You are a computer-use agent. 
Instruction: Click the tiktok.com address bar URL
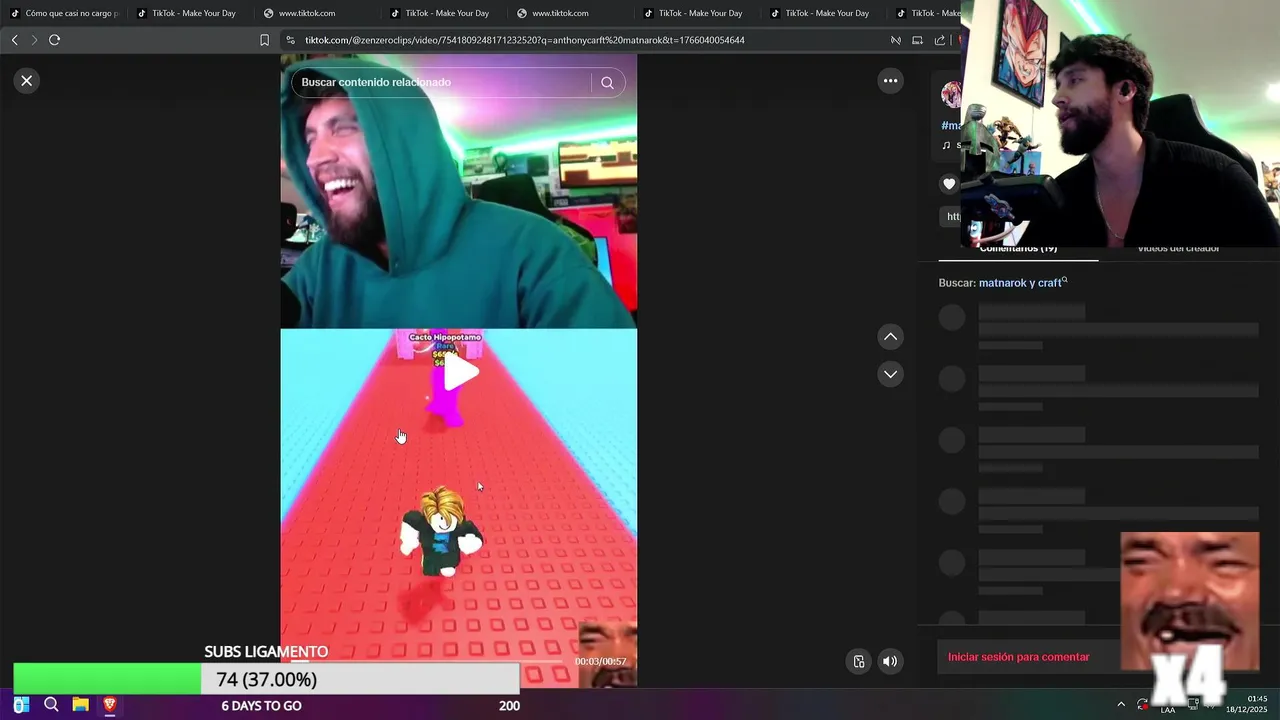coord(524,40)
